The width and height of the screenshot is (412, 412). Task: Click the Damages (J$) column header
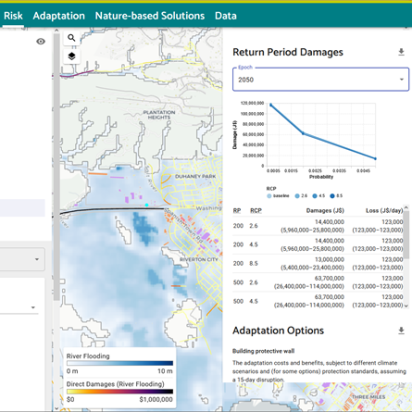point(325,210)
